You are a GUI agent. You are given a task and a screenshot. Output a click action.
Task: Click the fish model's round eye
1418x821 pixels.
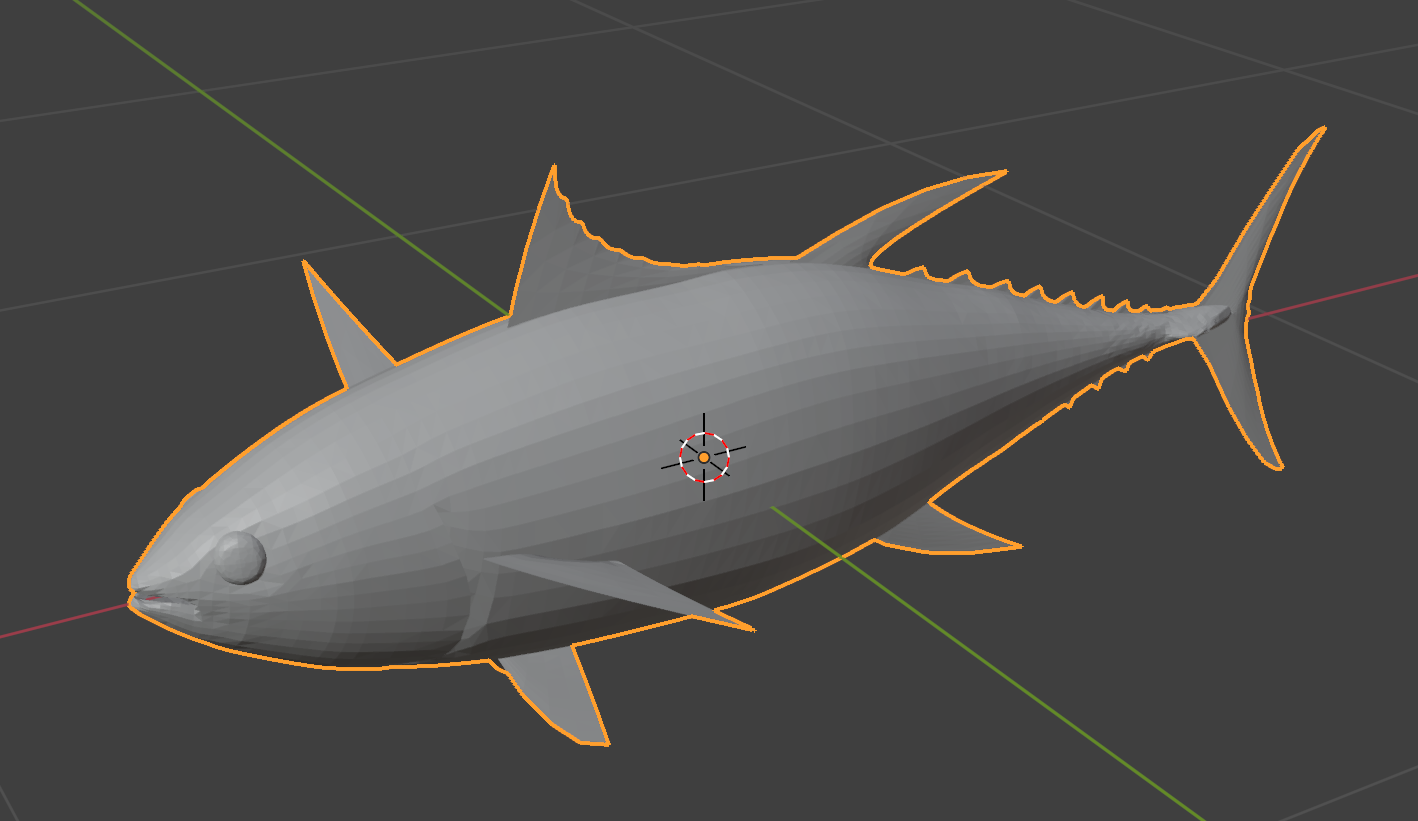click(241, 558)
